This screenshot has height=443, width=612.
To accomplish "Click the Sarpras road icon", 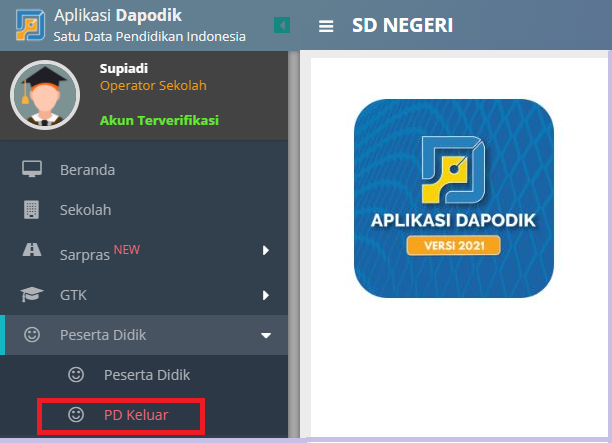I will click(32, 249).
